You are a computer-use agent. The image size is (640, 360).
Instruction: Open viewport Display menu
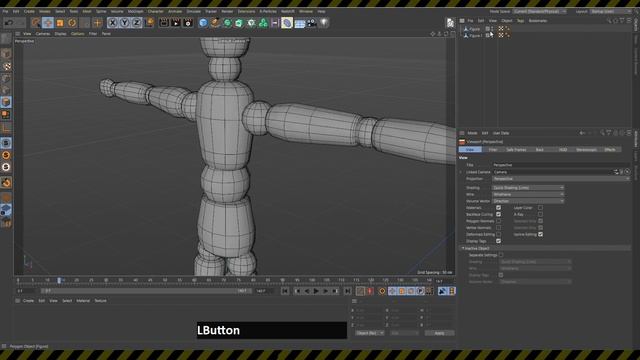coord(60,34)
